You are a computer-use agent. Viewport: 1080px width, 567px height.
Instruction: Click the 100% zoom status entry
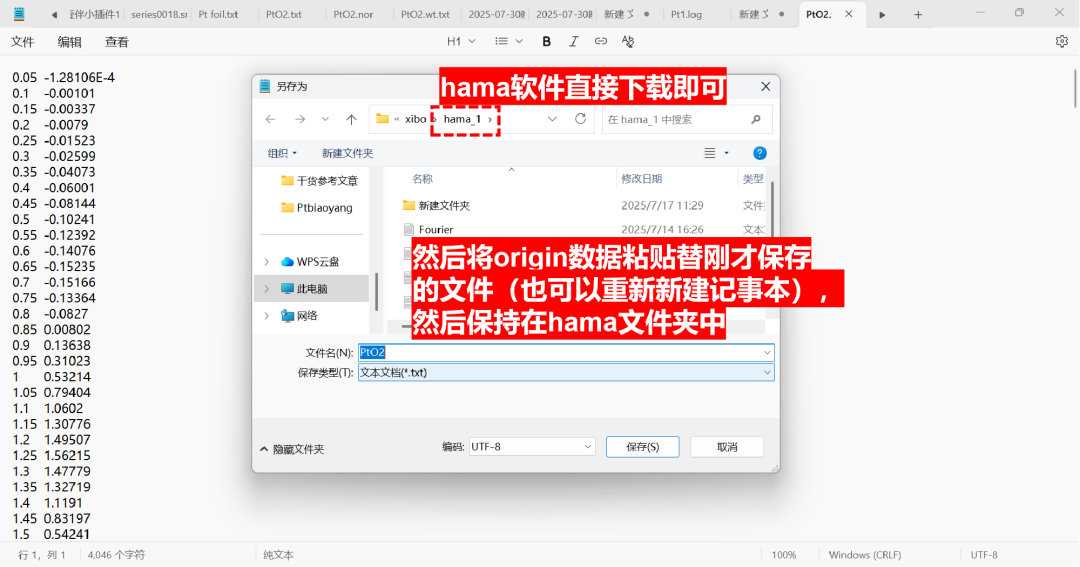(x=784, y=555)
